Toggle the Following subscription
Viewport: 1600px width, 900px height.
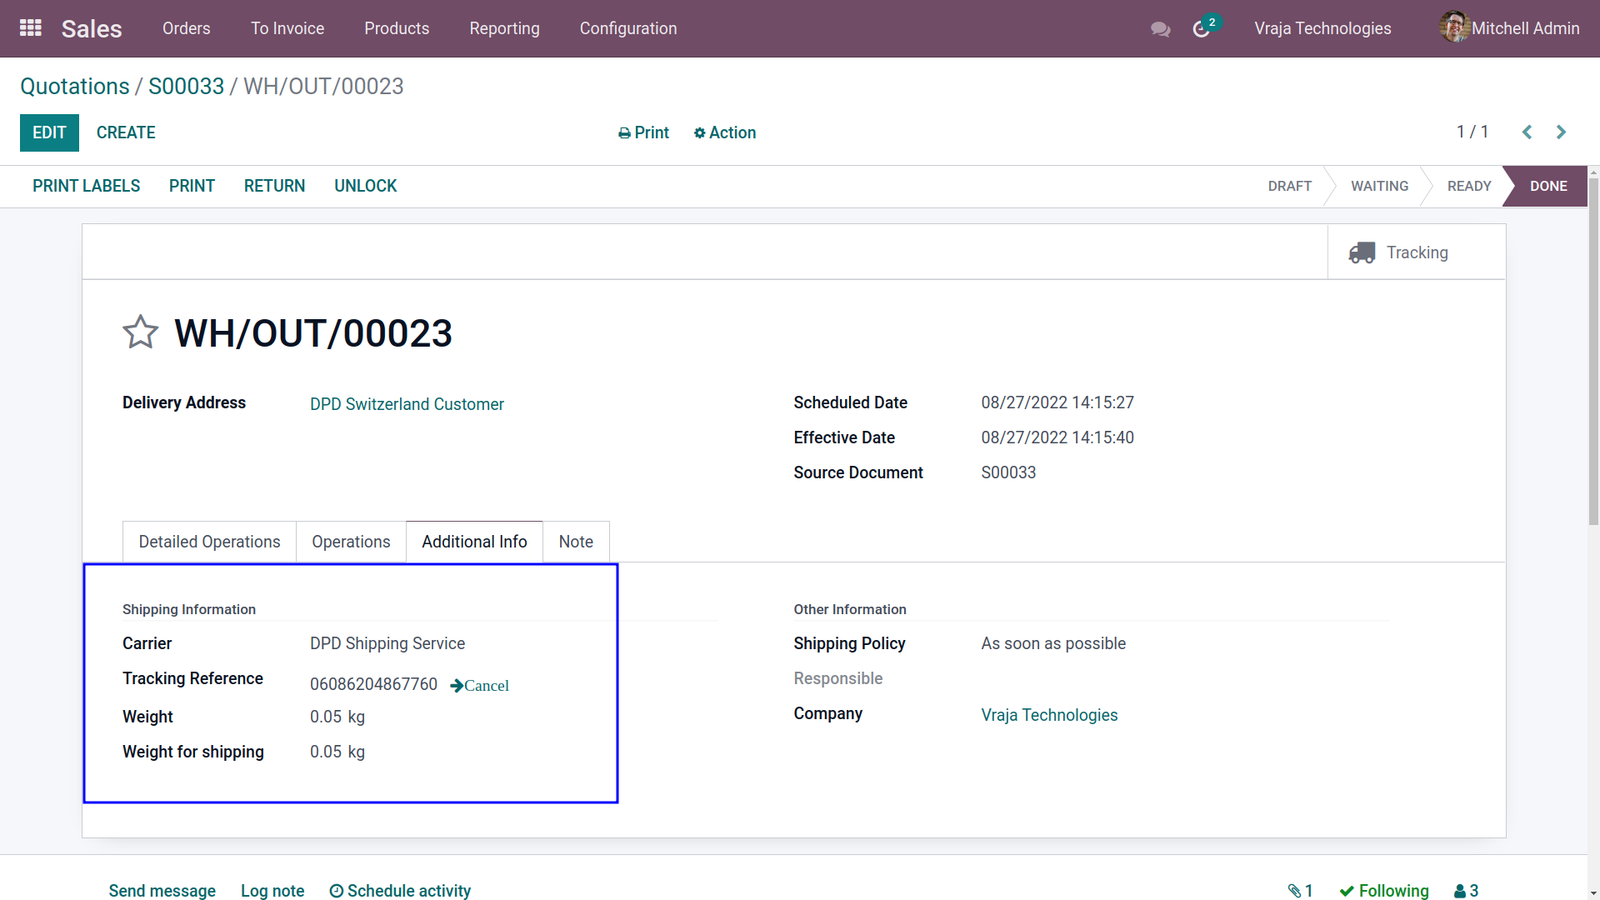[x=1384, y=890]
